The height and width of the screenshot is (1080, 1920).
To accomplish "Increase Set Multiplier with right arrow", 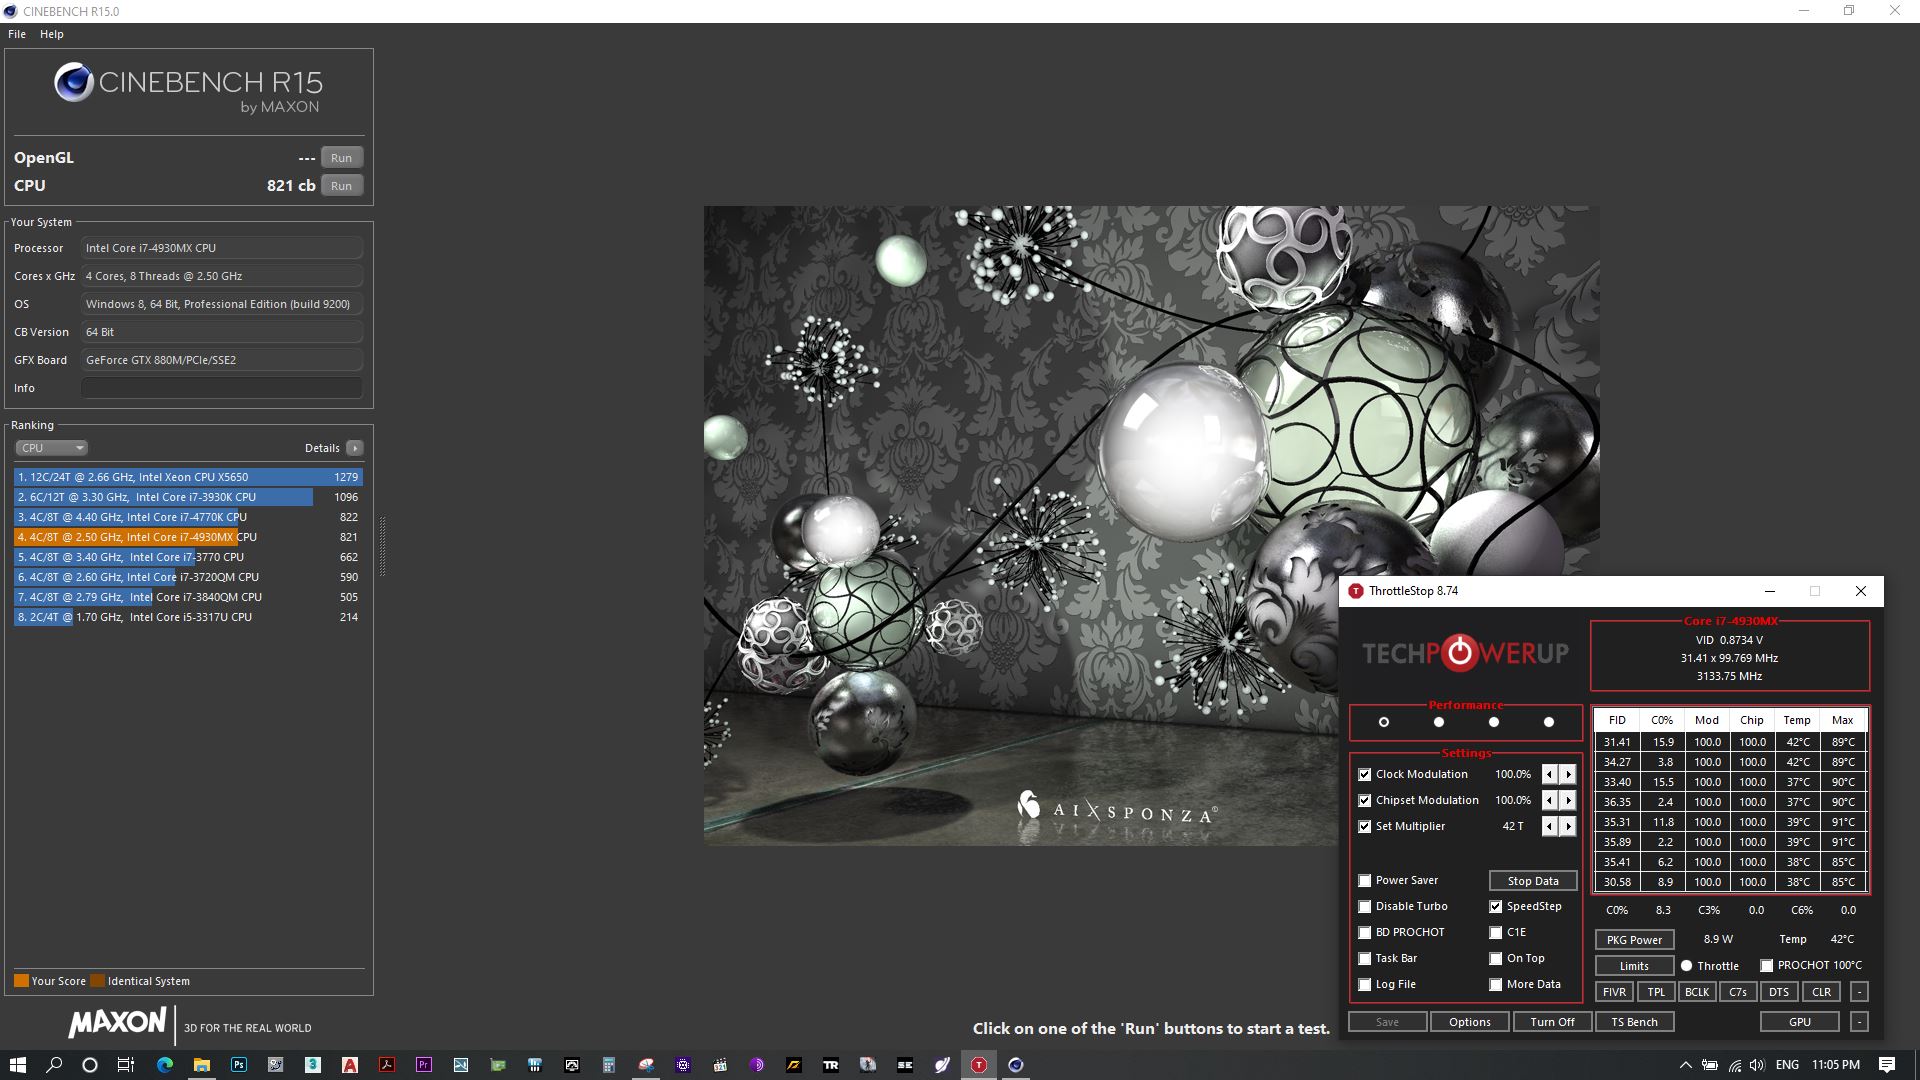I will pos(1568,826).
